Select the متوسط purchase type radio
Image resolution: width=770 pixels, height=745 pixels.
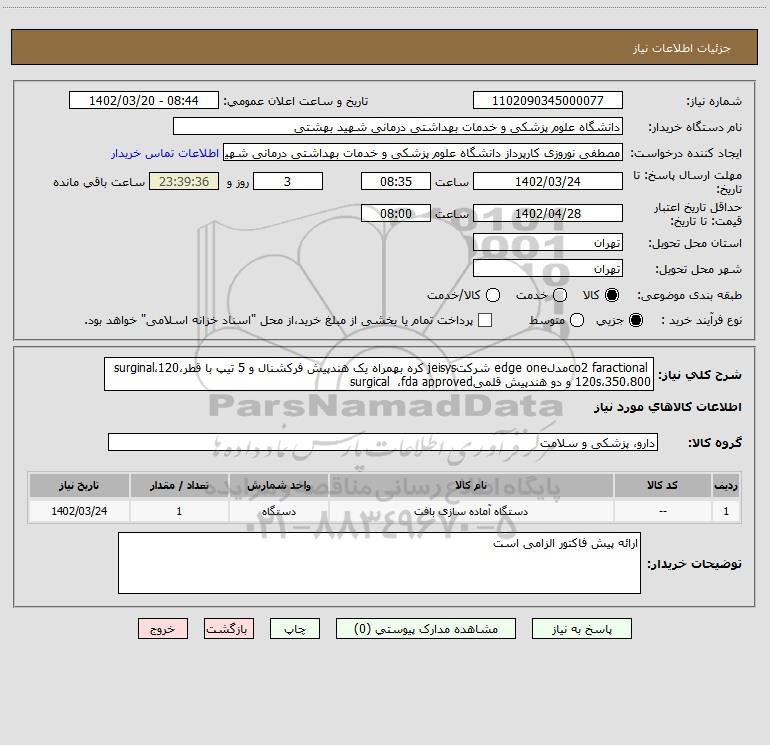[x=577, y=320]
